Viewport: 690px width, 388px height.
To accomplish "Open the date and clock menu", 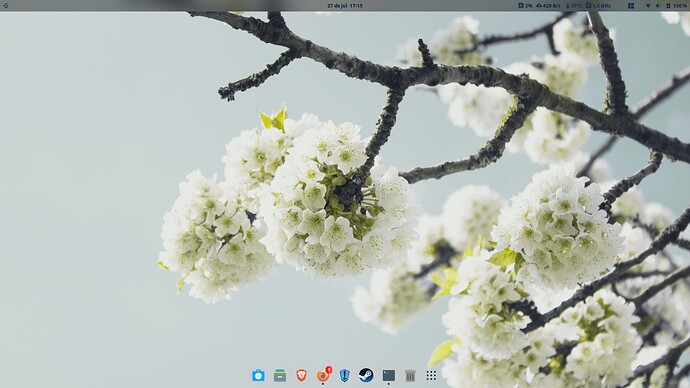I will coord(345,6).
